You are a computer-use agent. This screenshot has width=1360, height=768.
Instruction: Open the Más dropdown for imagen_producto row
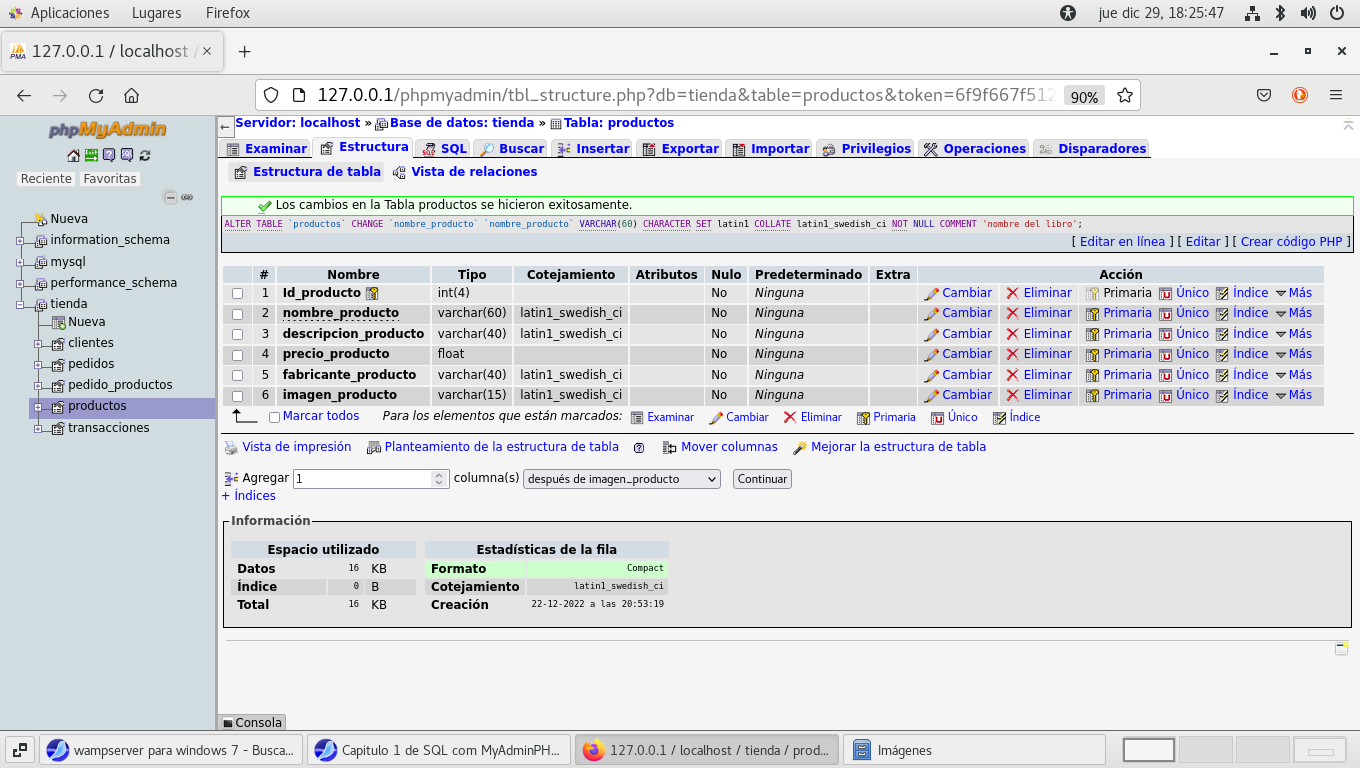click(x=1293, y=395)
